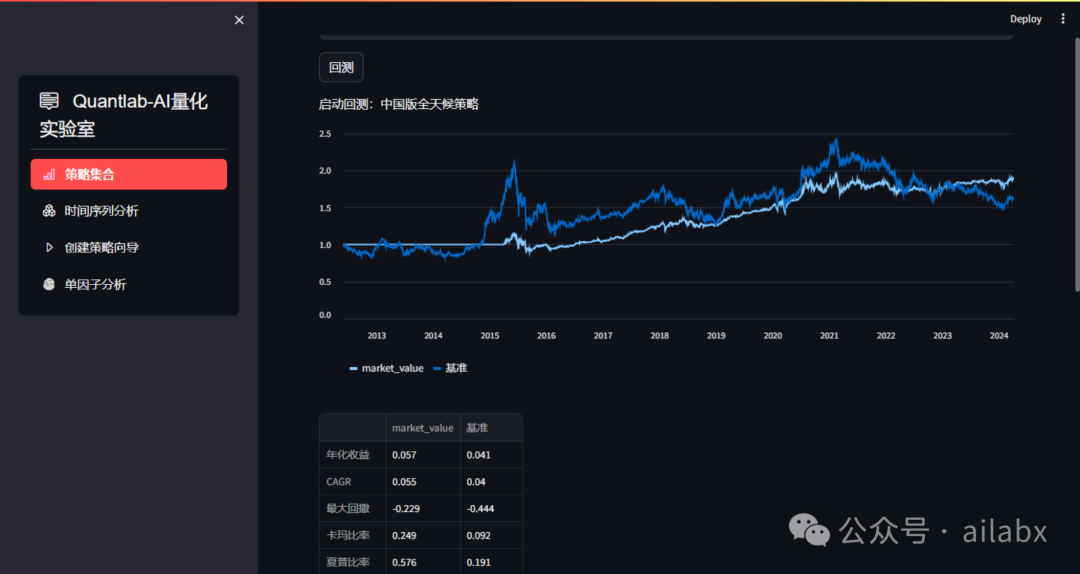Click the Quantlab-AI量化实验室 title
Screen dimensions: 1080x574
pyautogui.click(x=124, y=114)
